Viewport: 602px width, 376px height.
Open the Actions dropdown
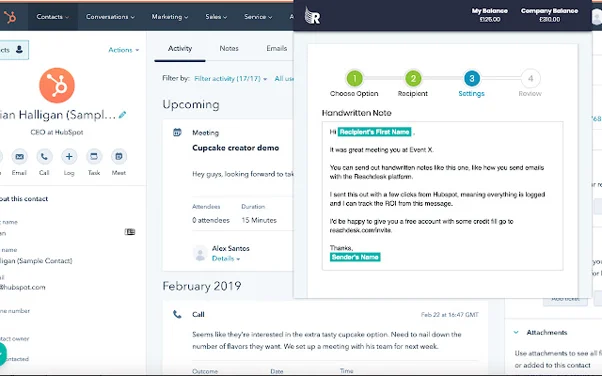click(x=124, y=50)
